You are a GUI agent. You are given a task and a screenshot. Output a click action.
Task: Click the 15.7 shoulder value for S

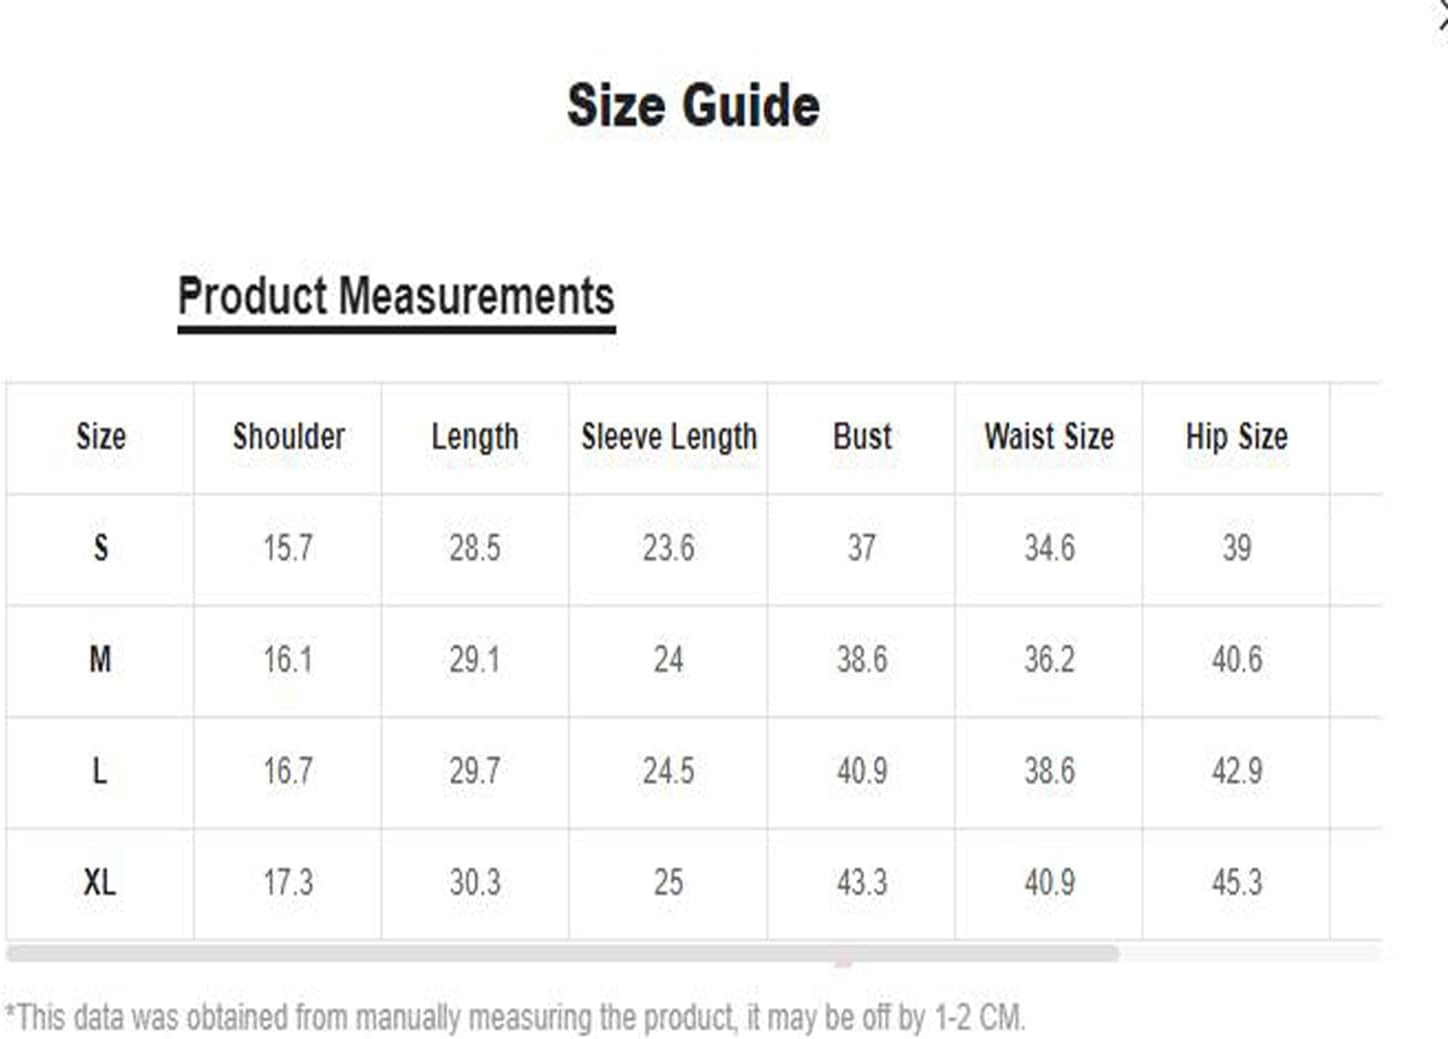tap(288, 548)
